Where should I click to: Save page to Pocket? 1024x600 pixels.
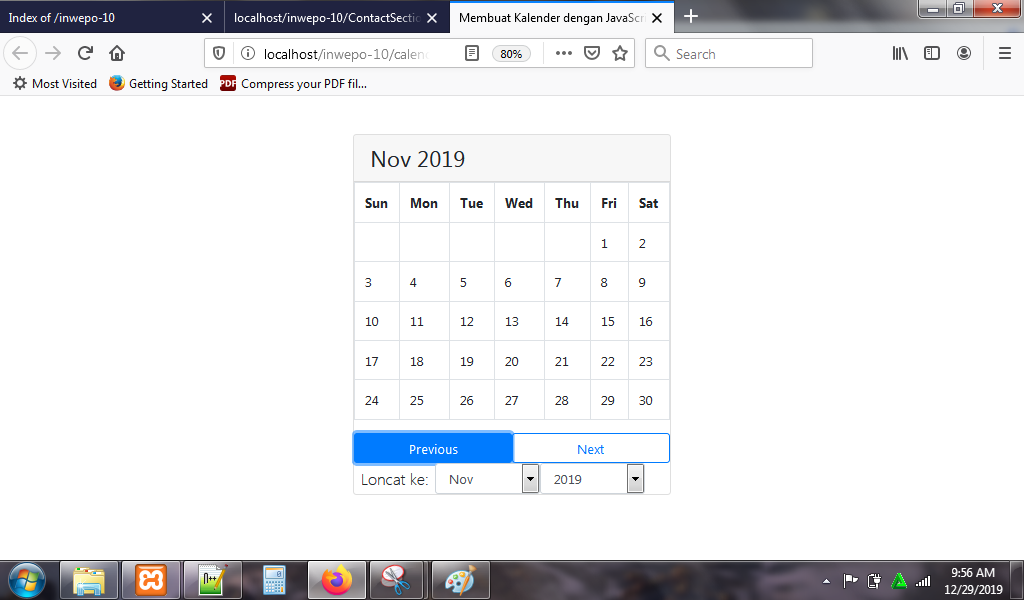(592, 54)
